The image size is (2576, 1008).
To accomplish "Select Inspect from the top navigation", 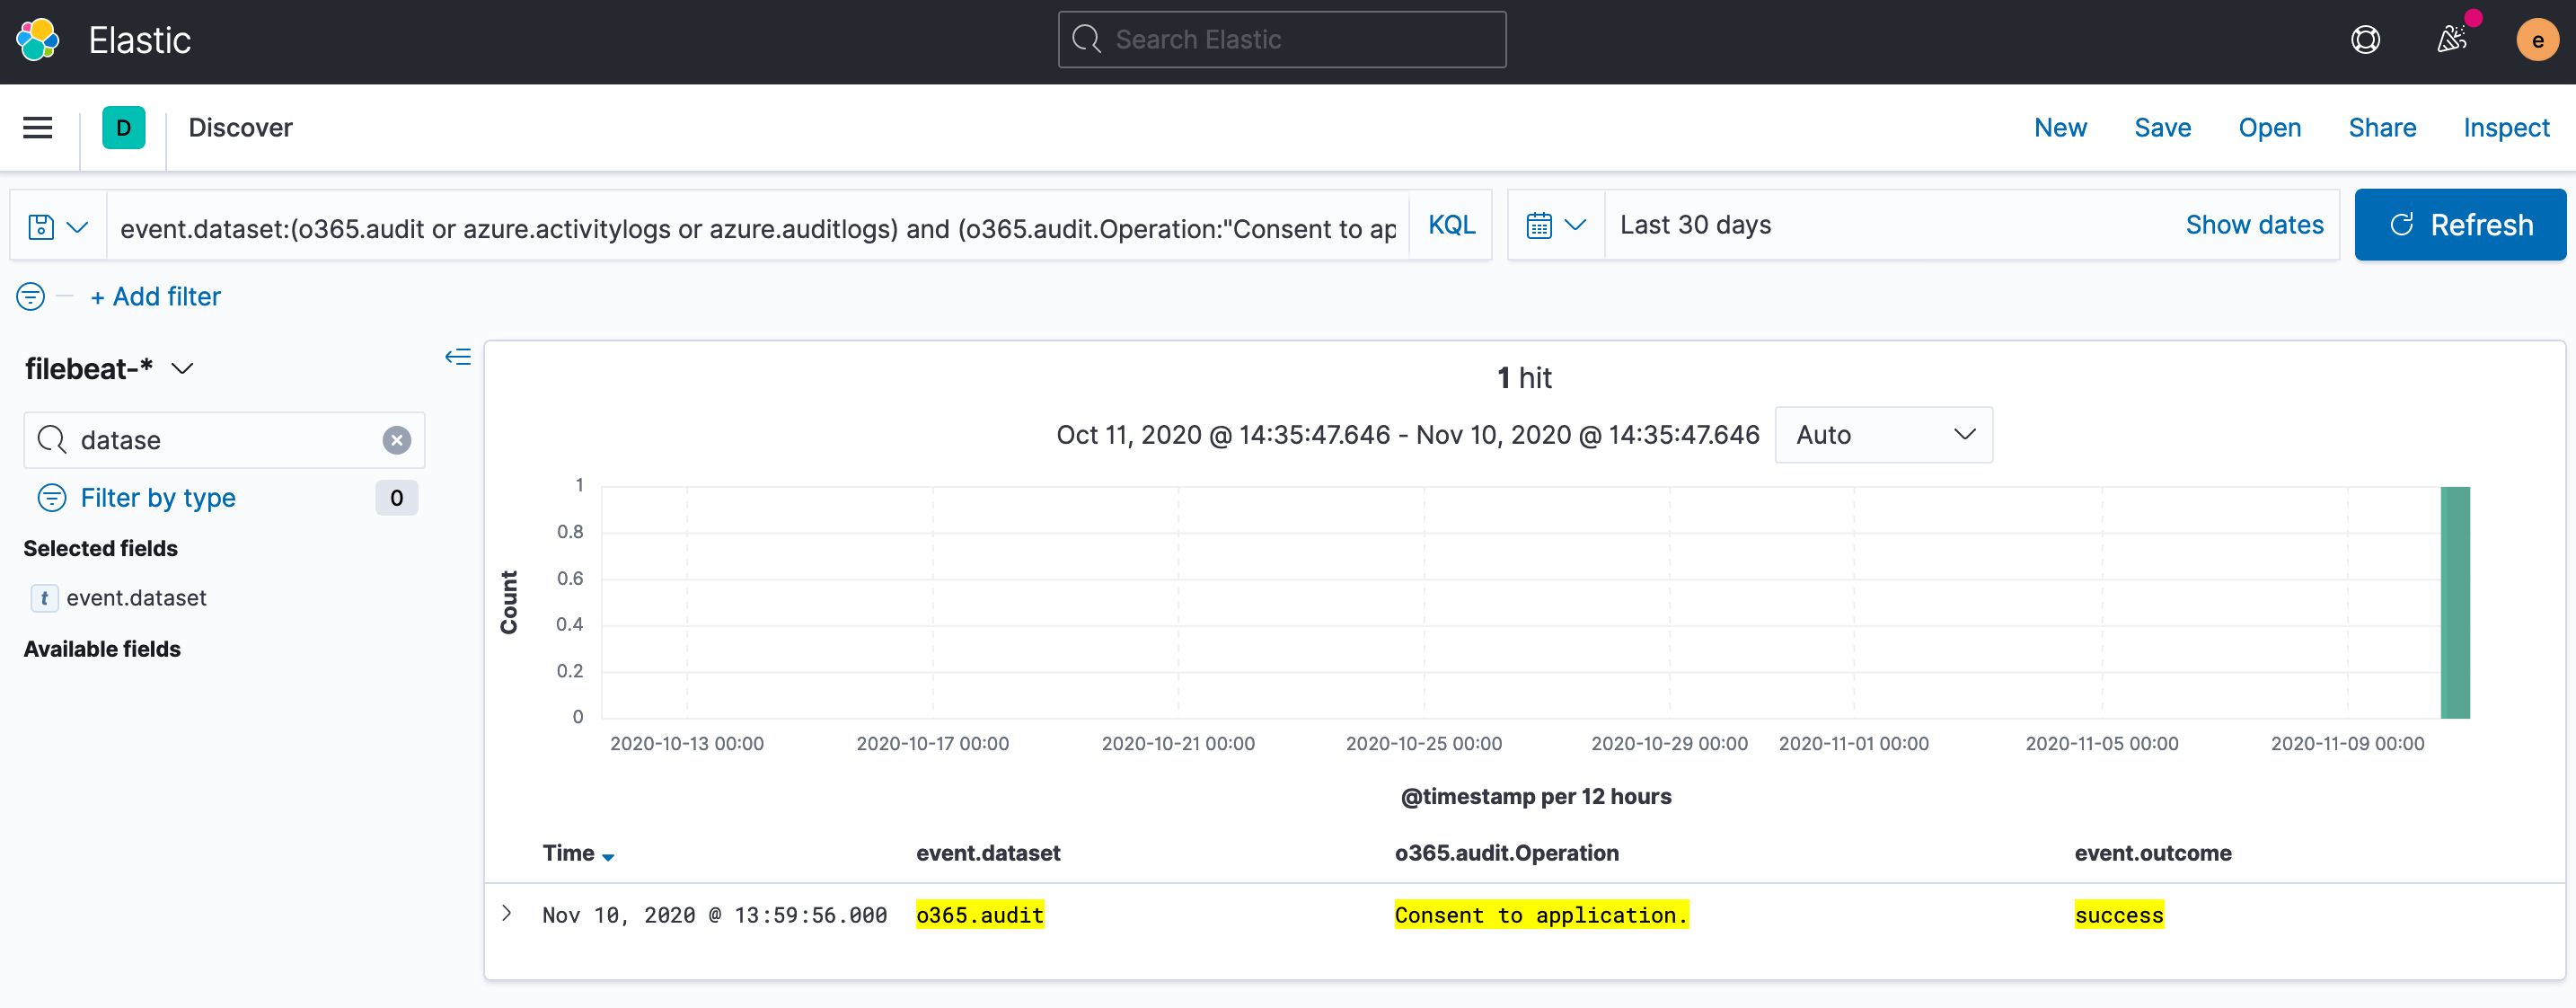I will coord(2506,127).
